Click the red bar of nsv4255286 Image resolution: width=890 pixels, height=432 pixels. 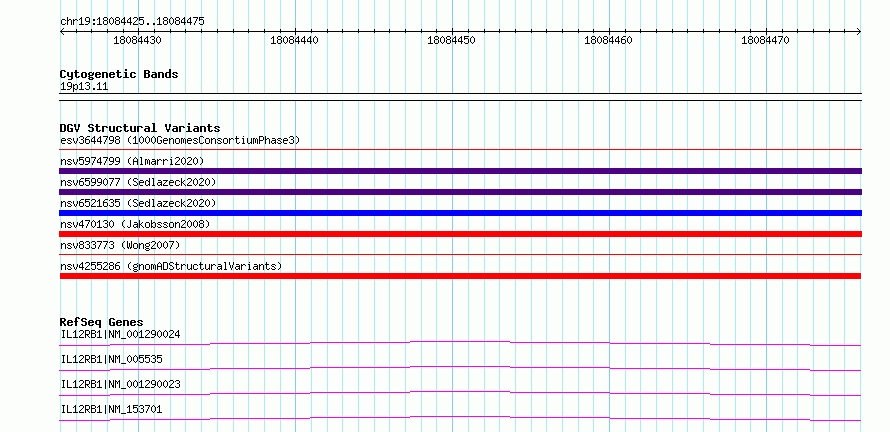click(x=461, y=276)
